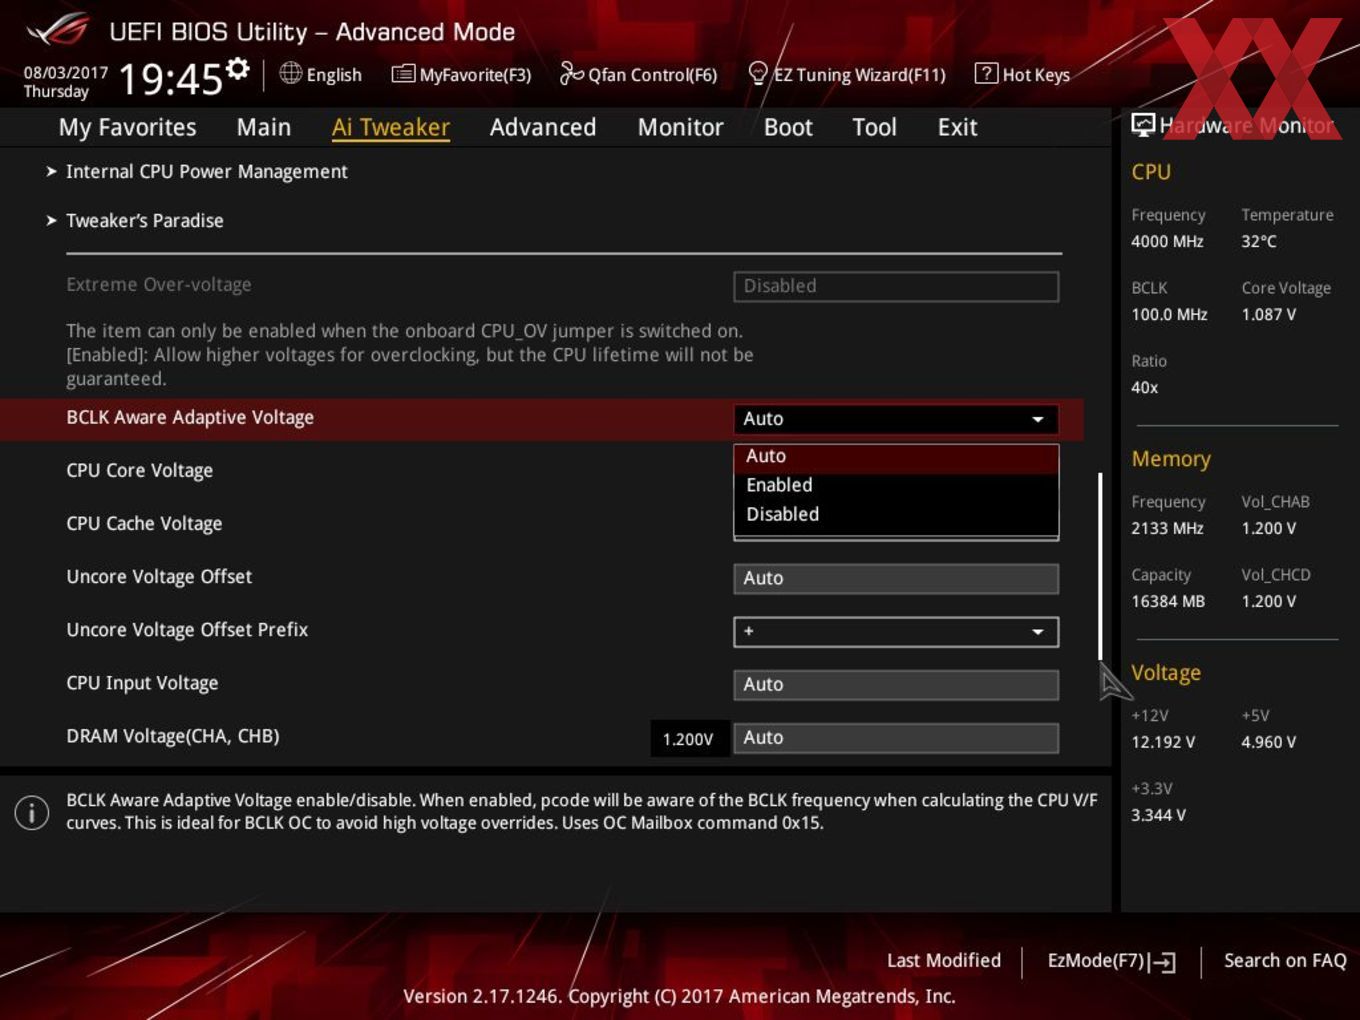Click the +12V 12.192 V reading
The image size is (1360, 1020).
click(1163, 742)
